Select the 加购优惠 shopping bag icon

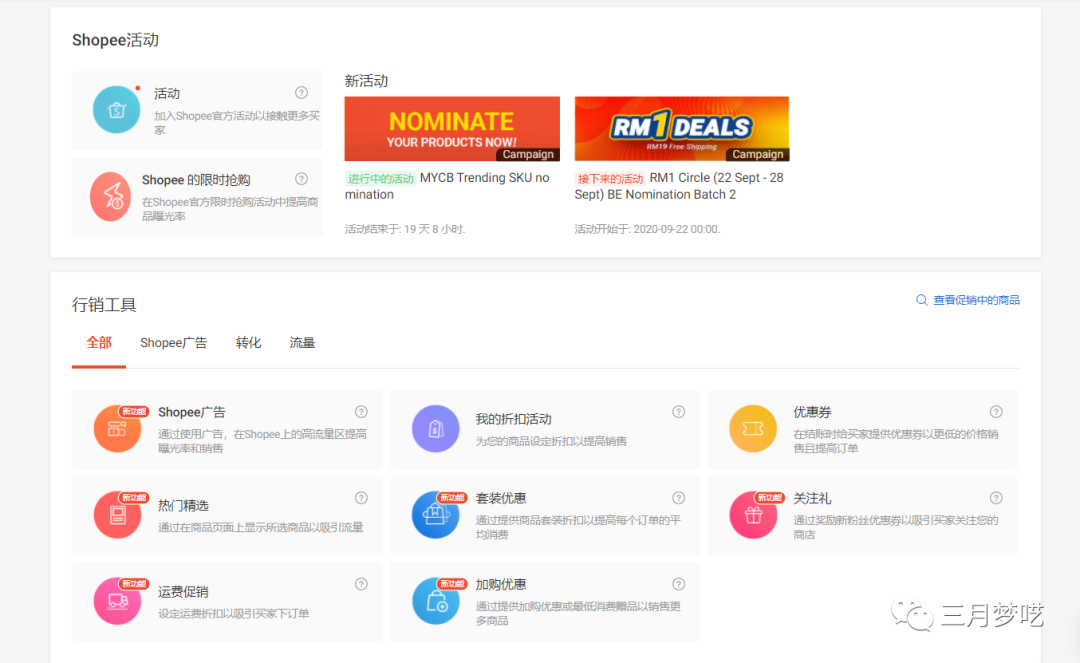tap(435, 601)
